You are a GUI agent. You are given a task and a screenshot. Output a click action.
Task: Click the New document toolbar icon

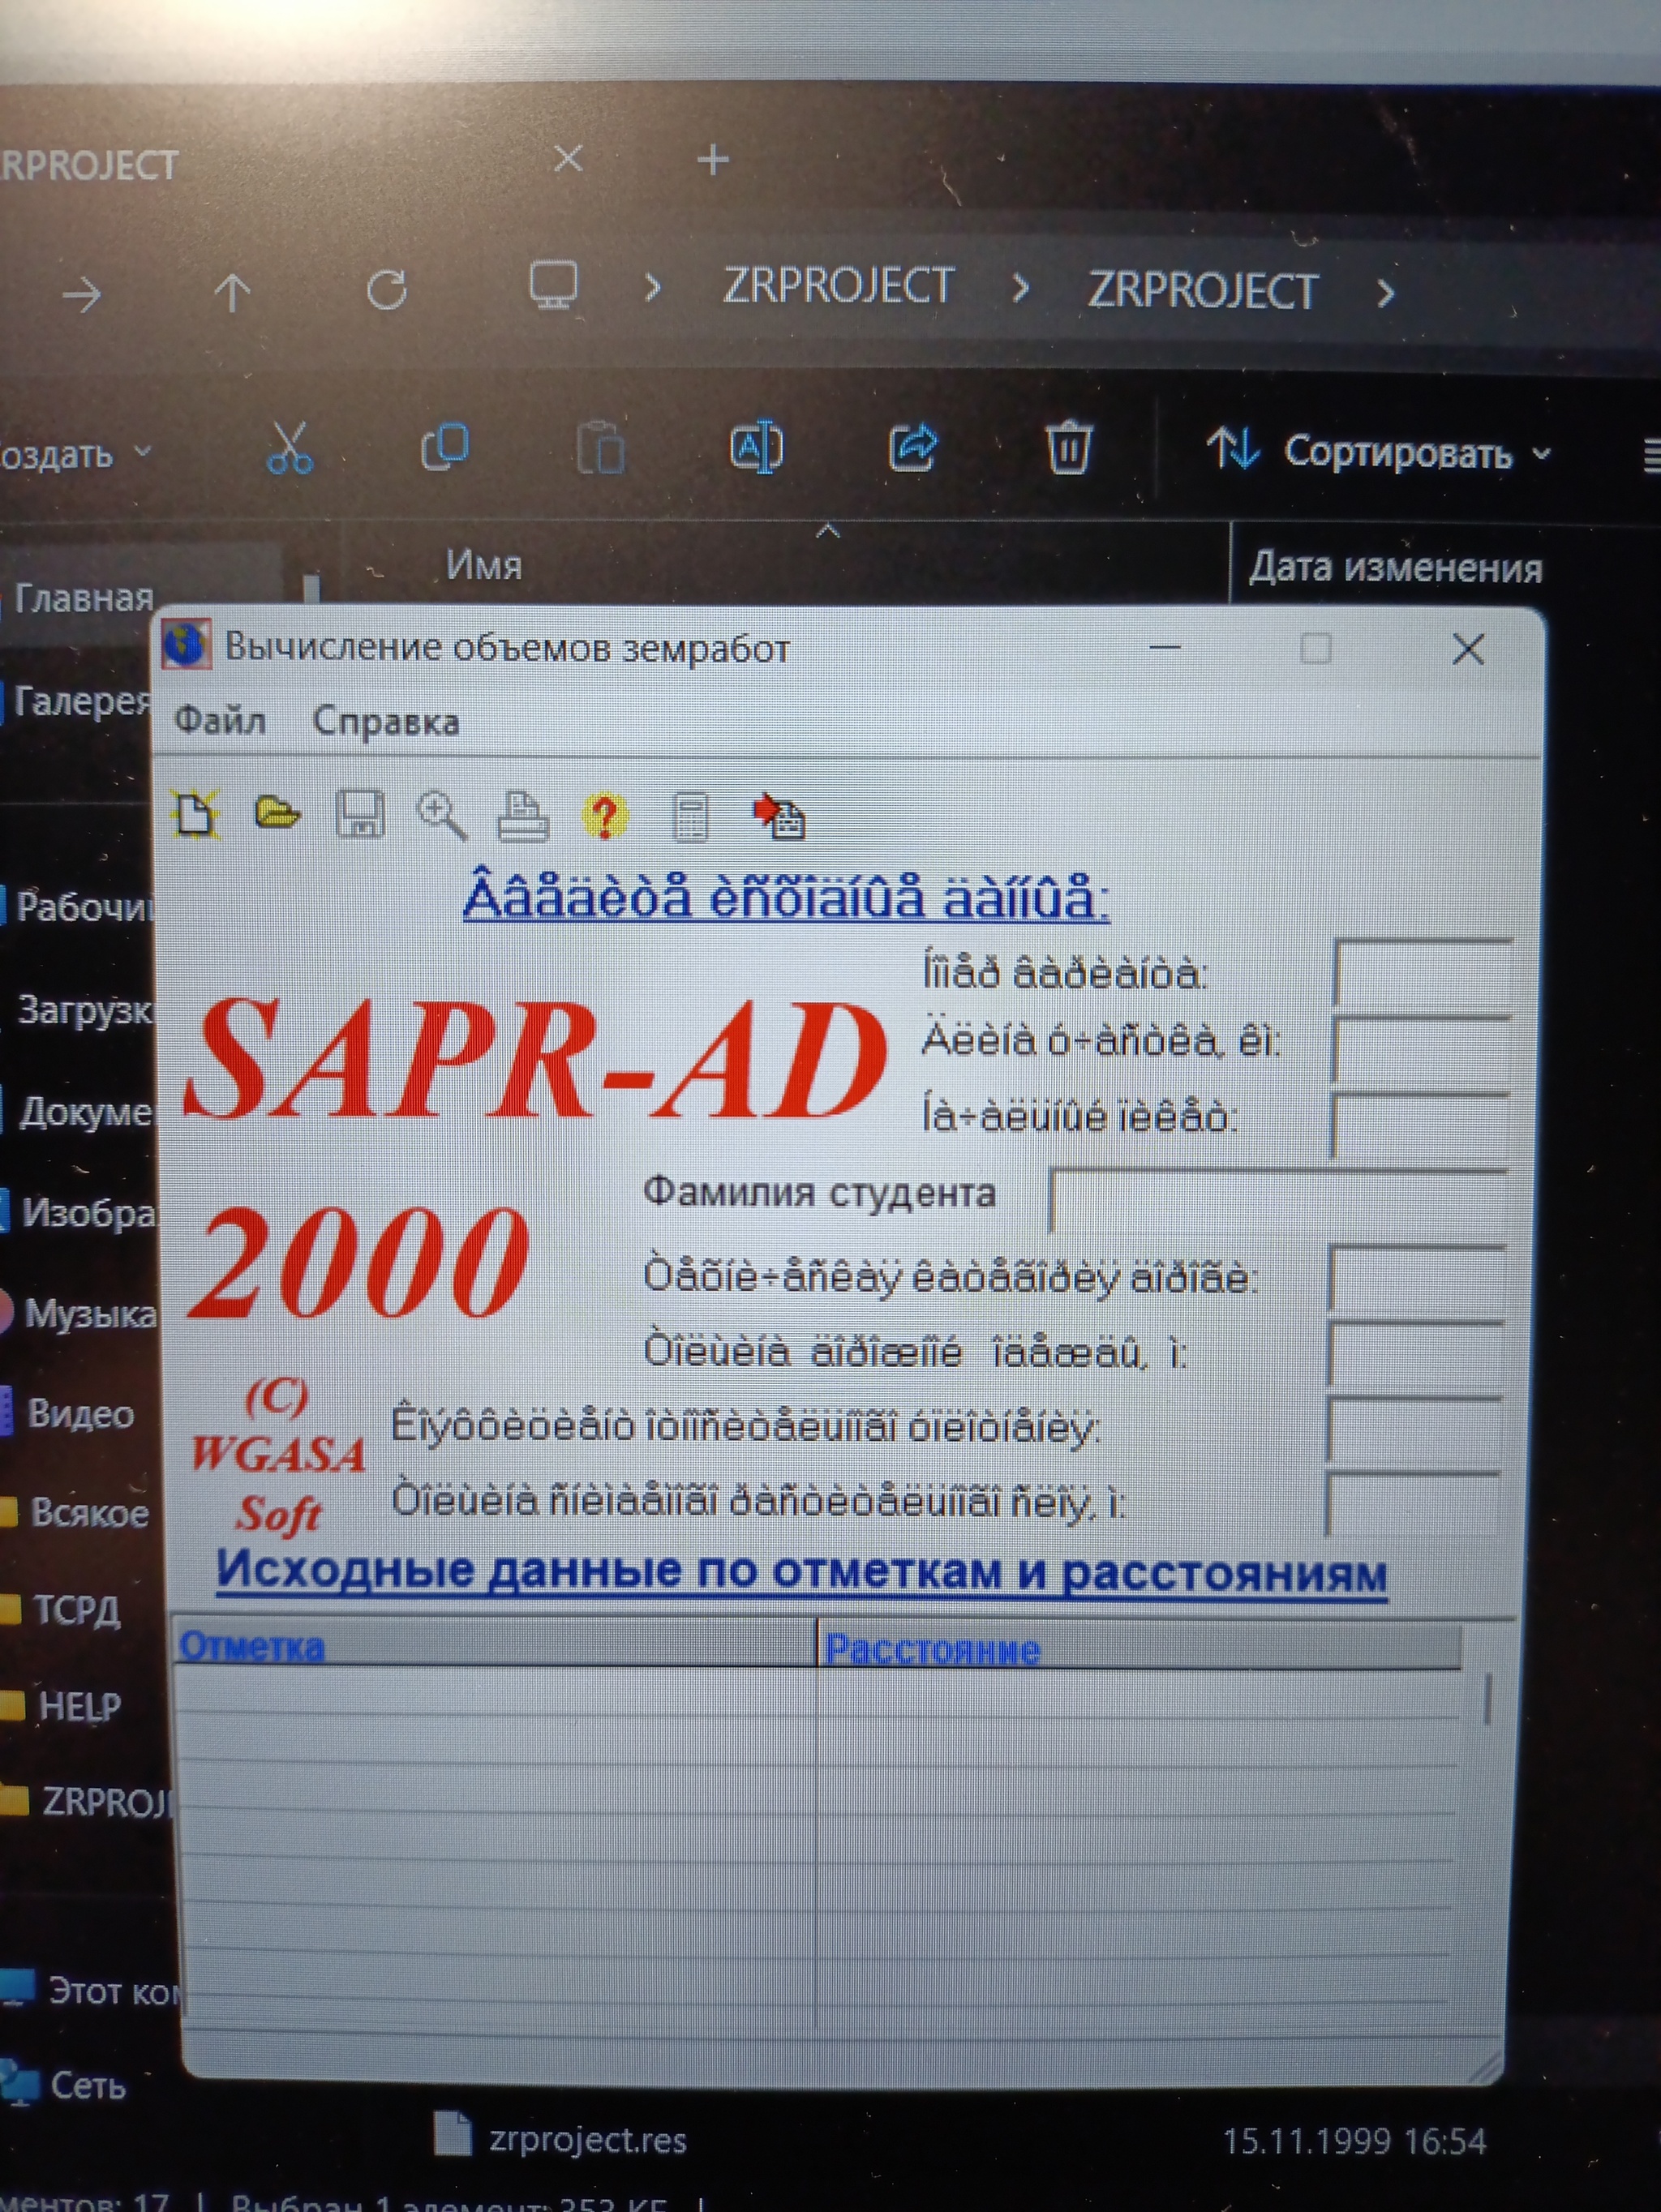(196, 814)
